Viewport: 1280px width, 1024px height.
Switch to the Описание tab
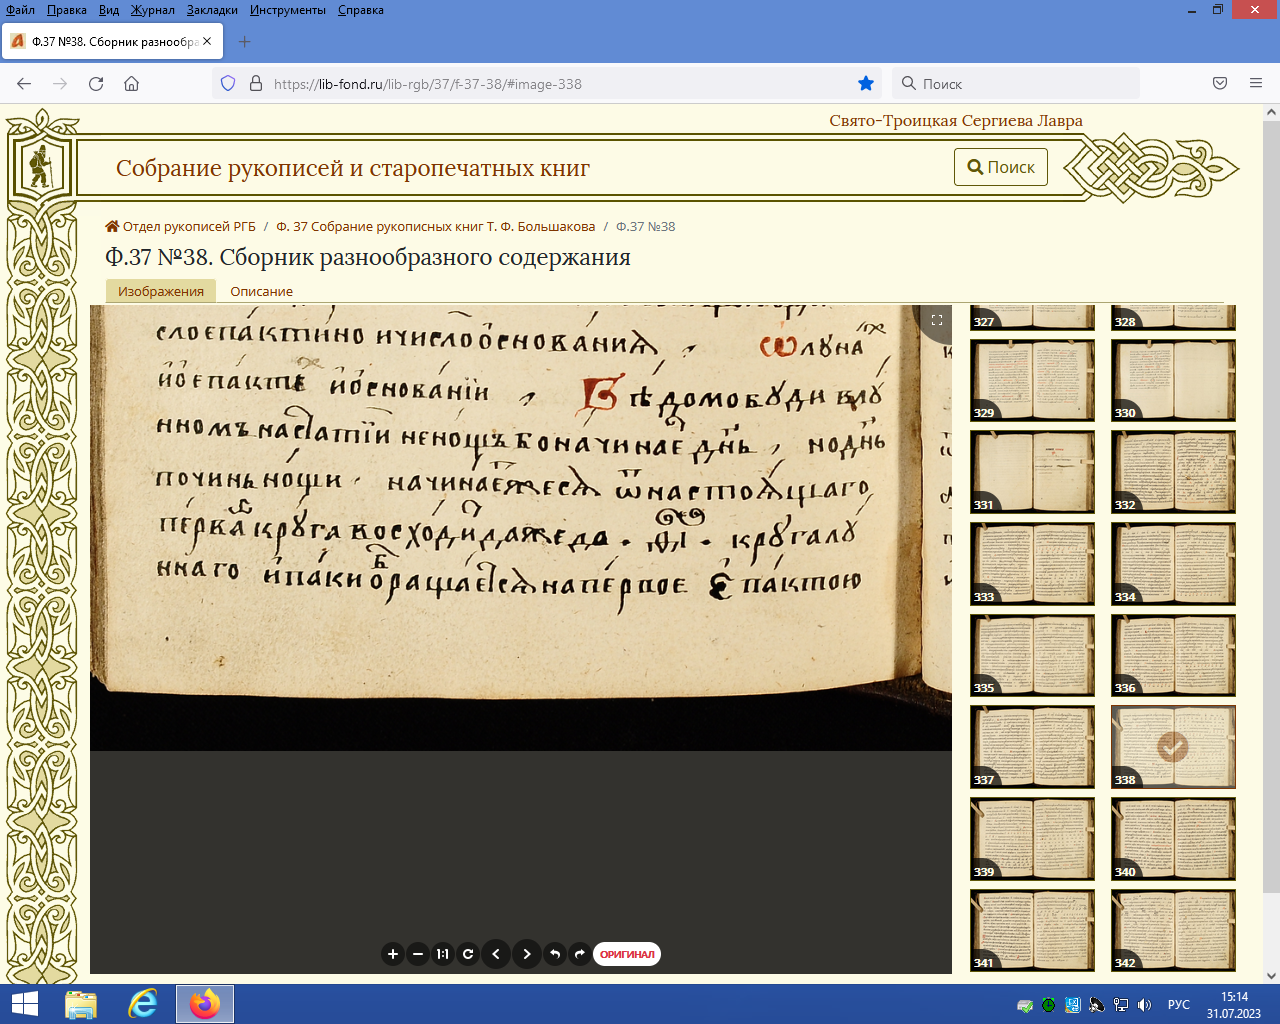(x=261, y=291)
